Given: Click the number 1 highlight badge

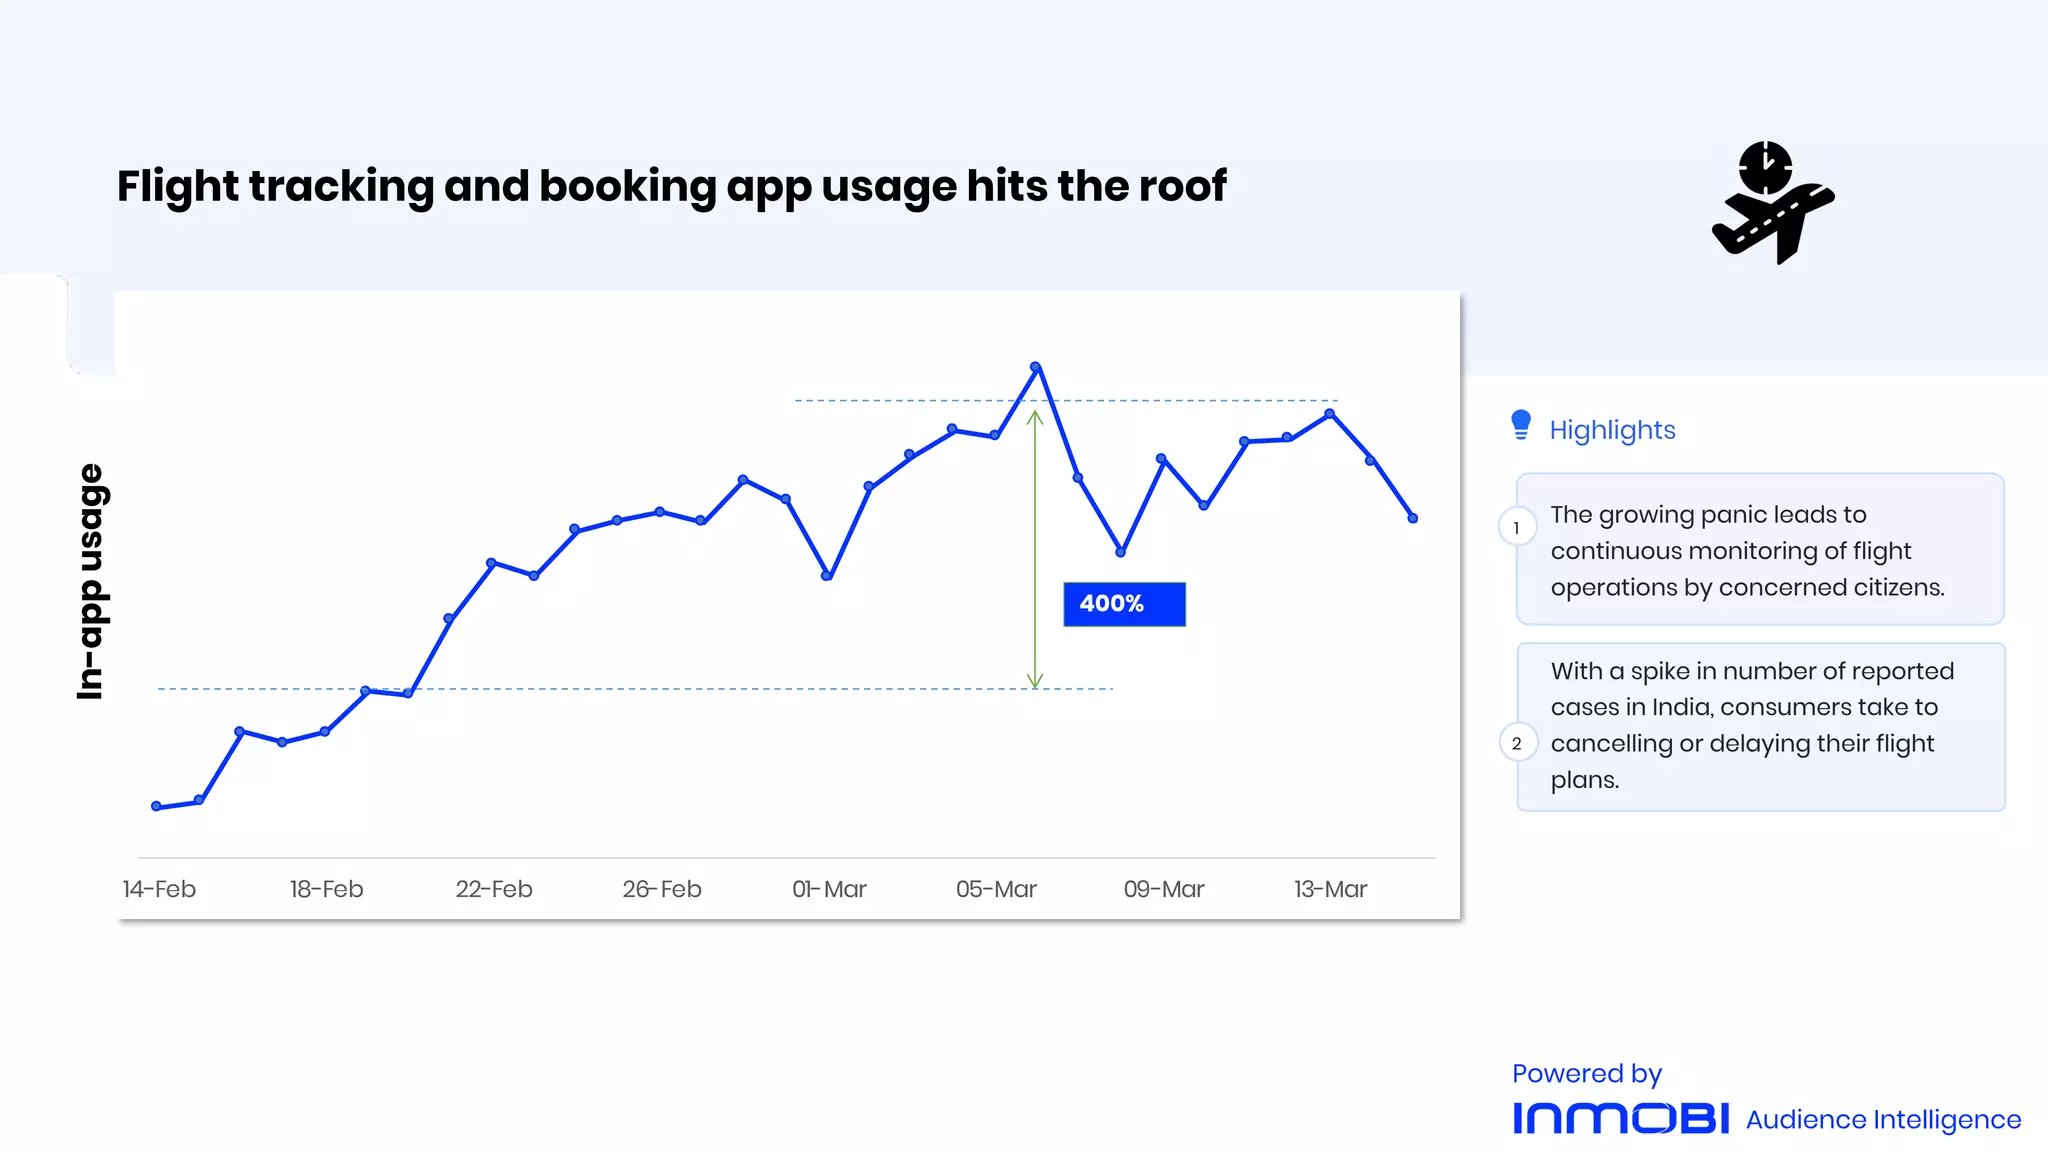Looking at the screenshot, I should pos(1517,527).
